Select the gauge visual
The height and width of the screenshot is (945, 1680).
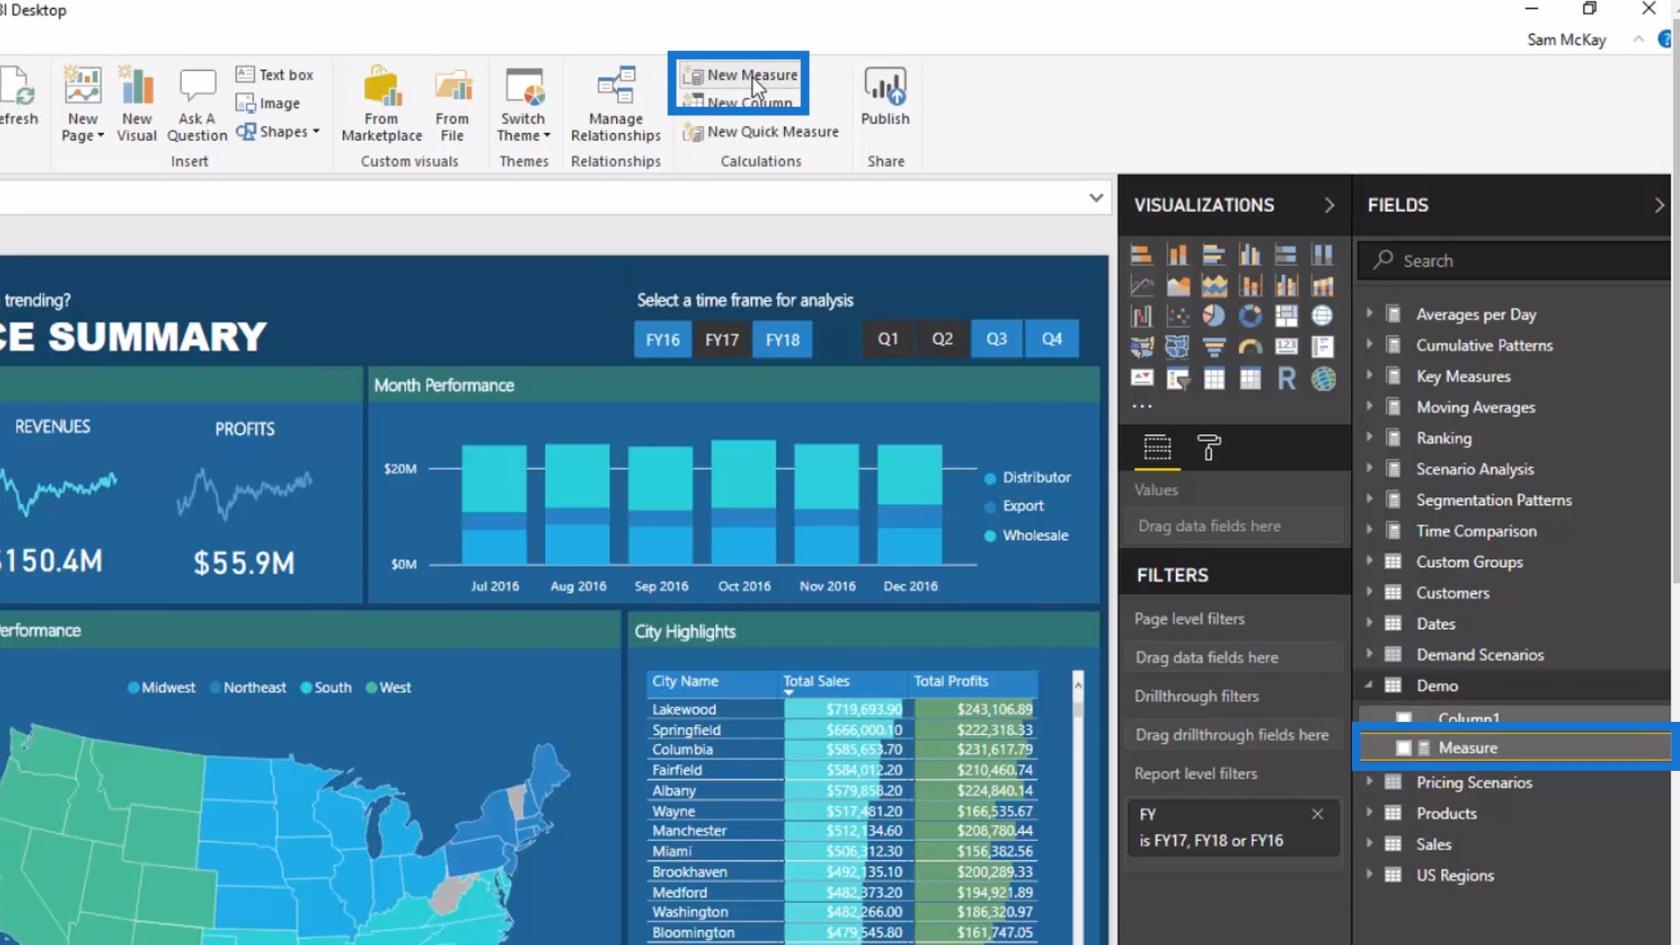(1250, 348)
